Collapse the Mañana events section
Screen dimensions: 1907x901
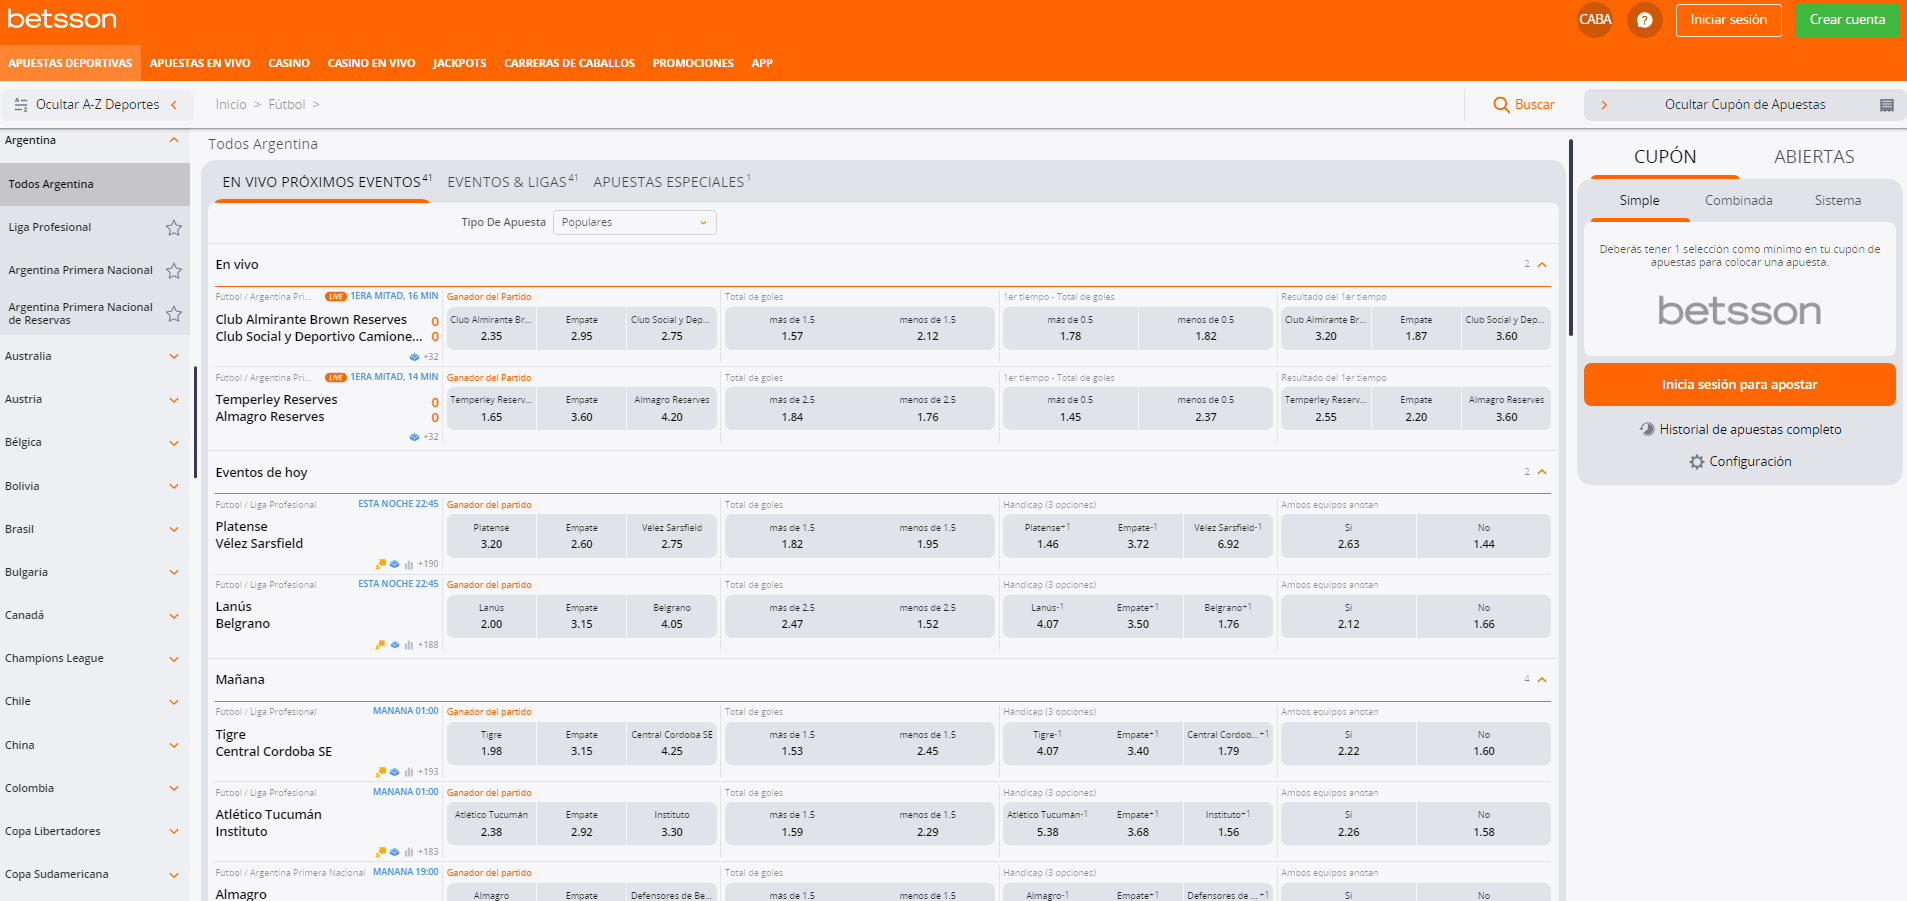click(x=1542, y=680)
